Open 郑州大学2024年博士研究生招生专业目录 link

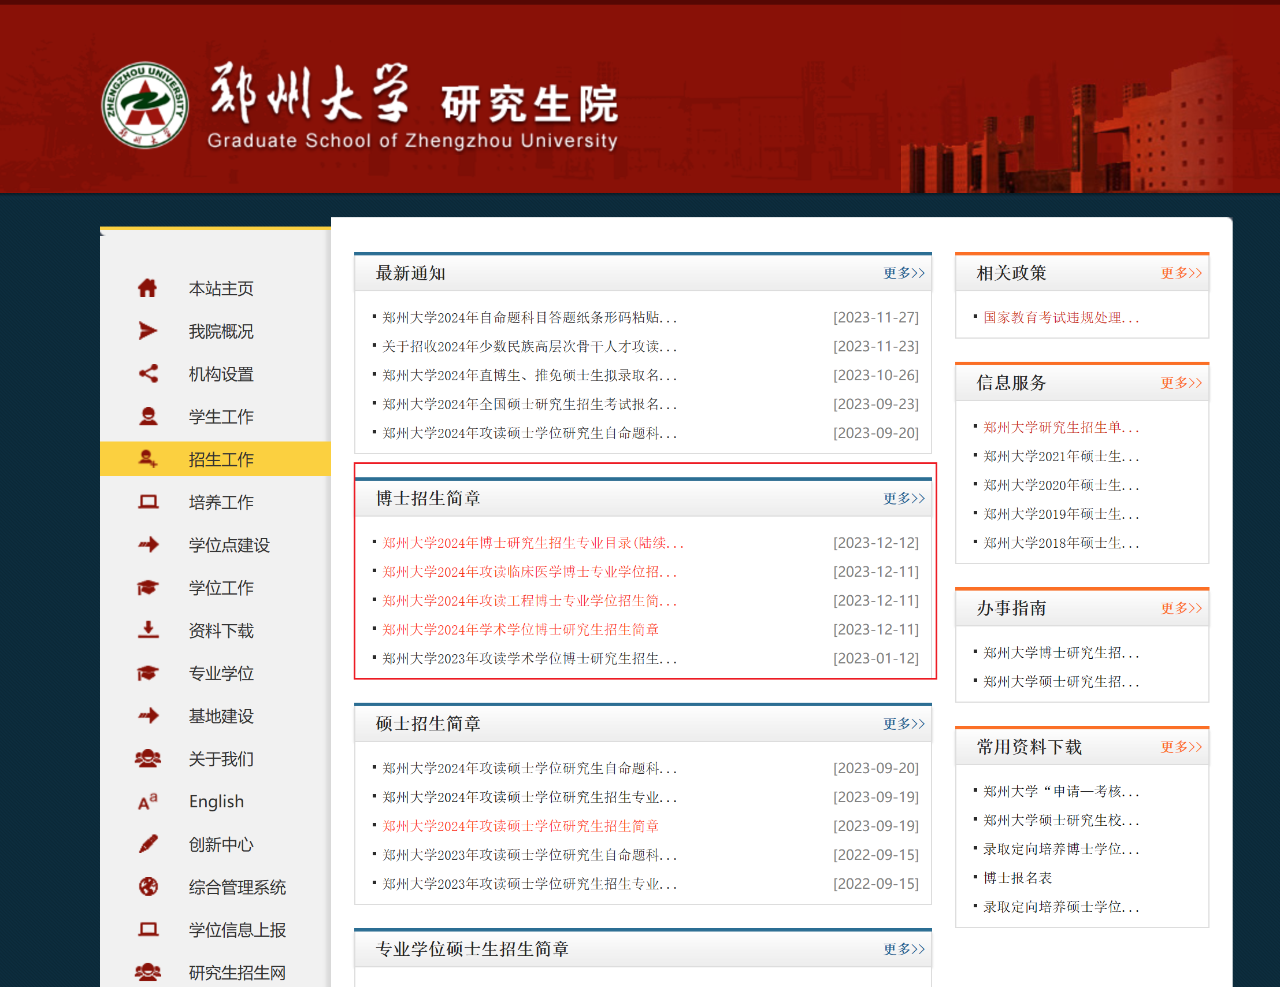tap(533, 543)
